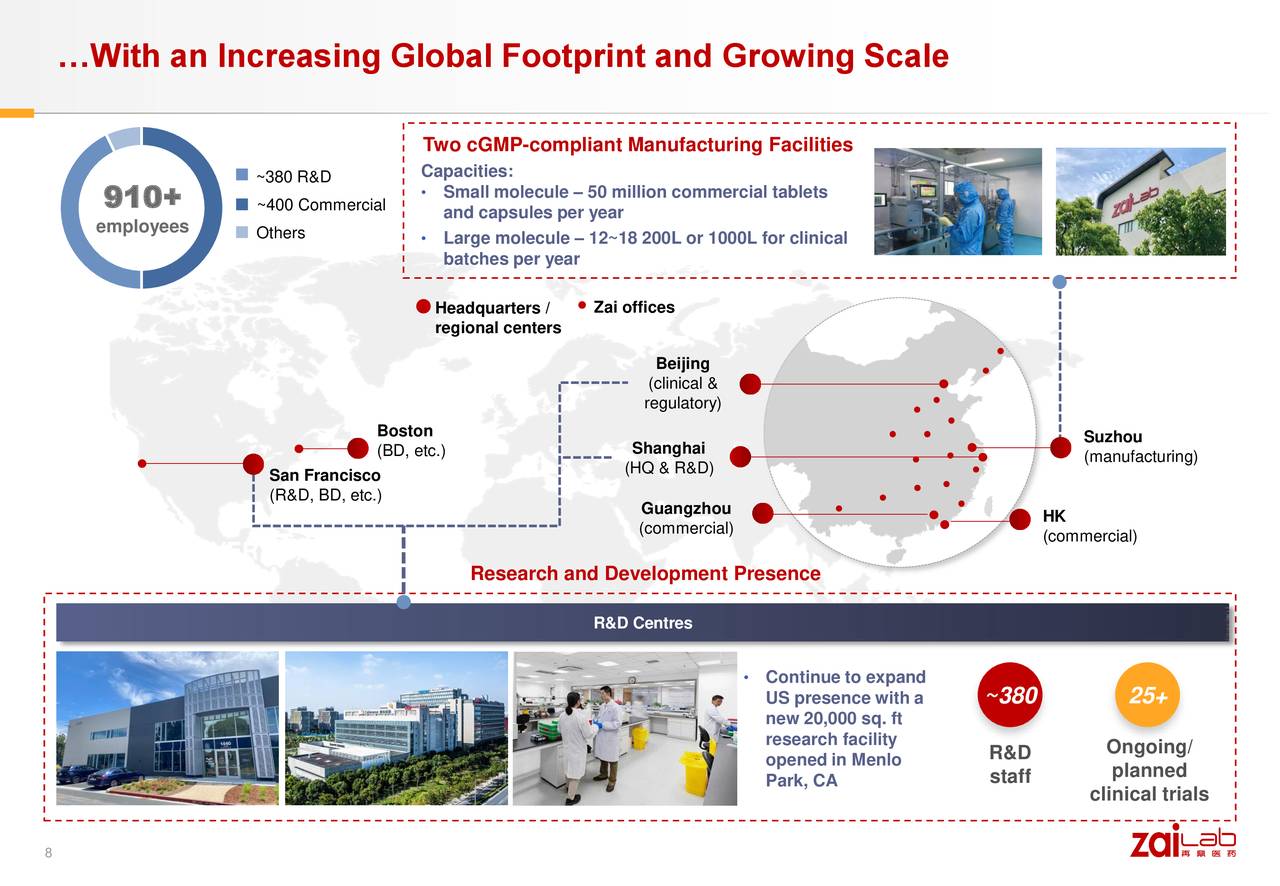Click the large red Guangzhou marker dot

coord(762,513)
